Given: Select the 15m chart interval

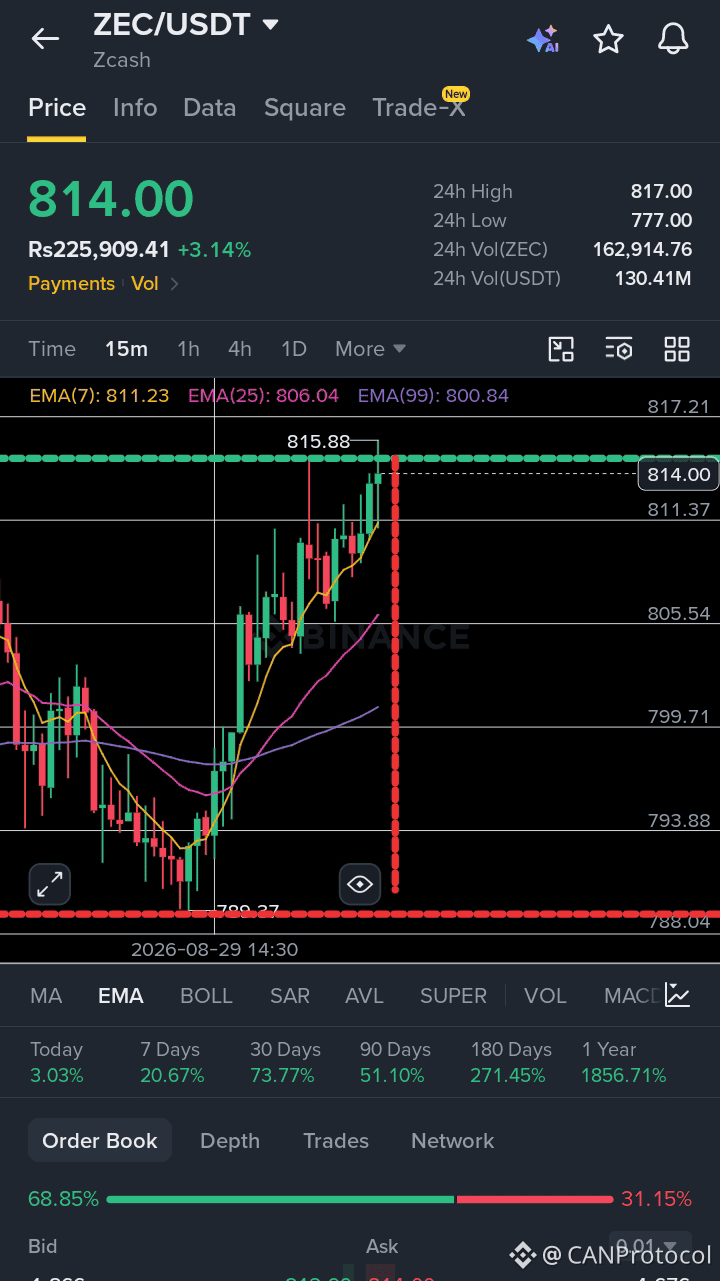Looking at the screenshot, I should click(126, 349).
